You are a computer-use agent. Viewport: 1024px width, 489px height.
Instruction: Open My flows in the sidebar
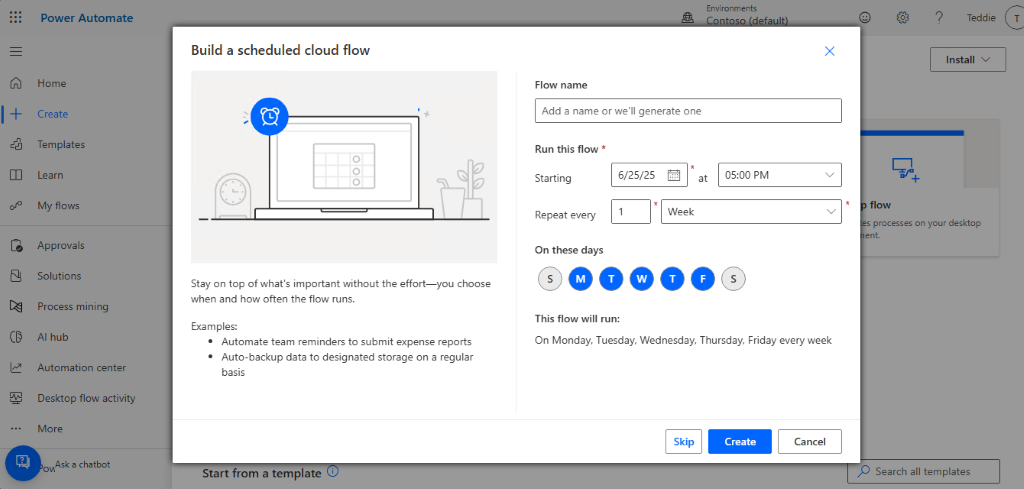pos(58,206)
